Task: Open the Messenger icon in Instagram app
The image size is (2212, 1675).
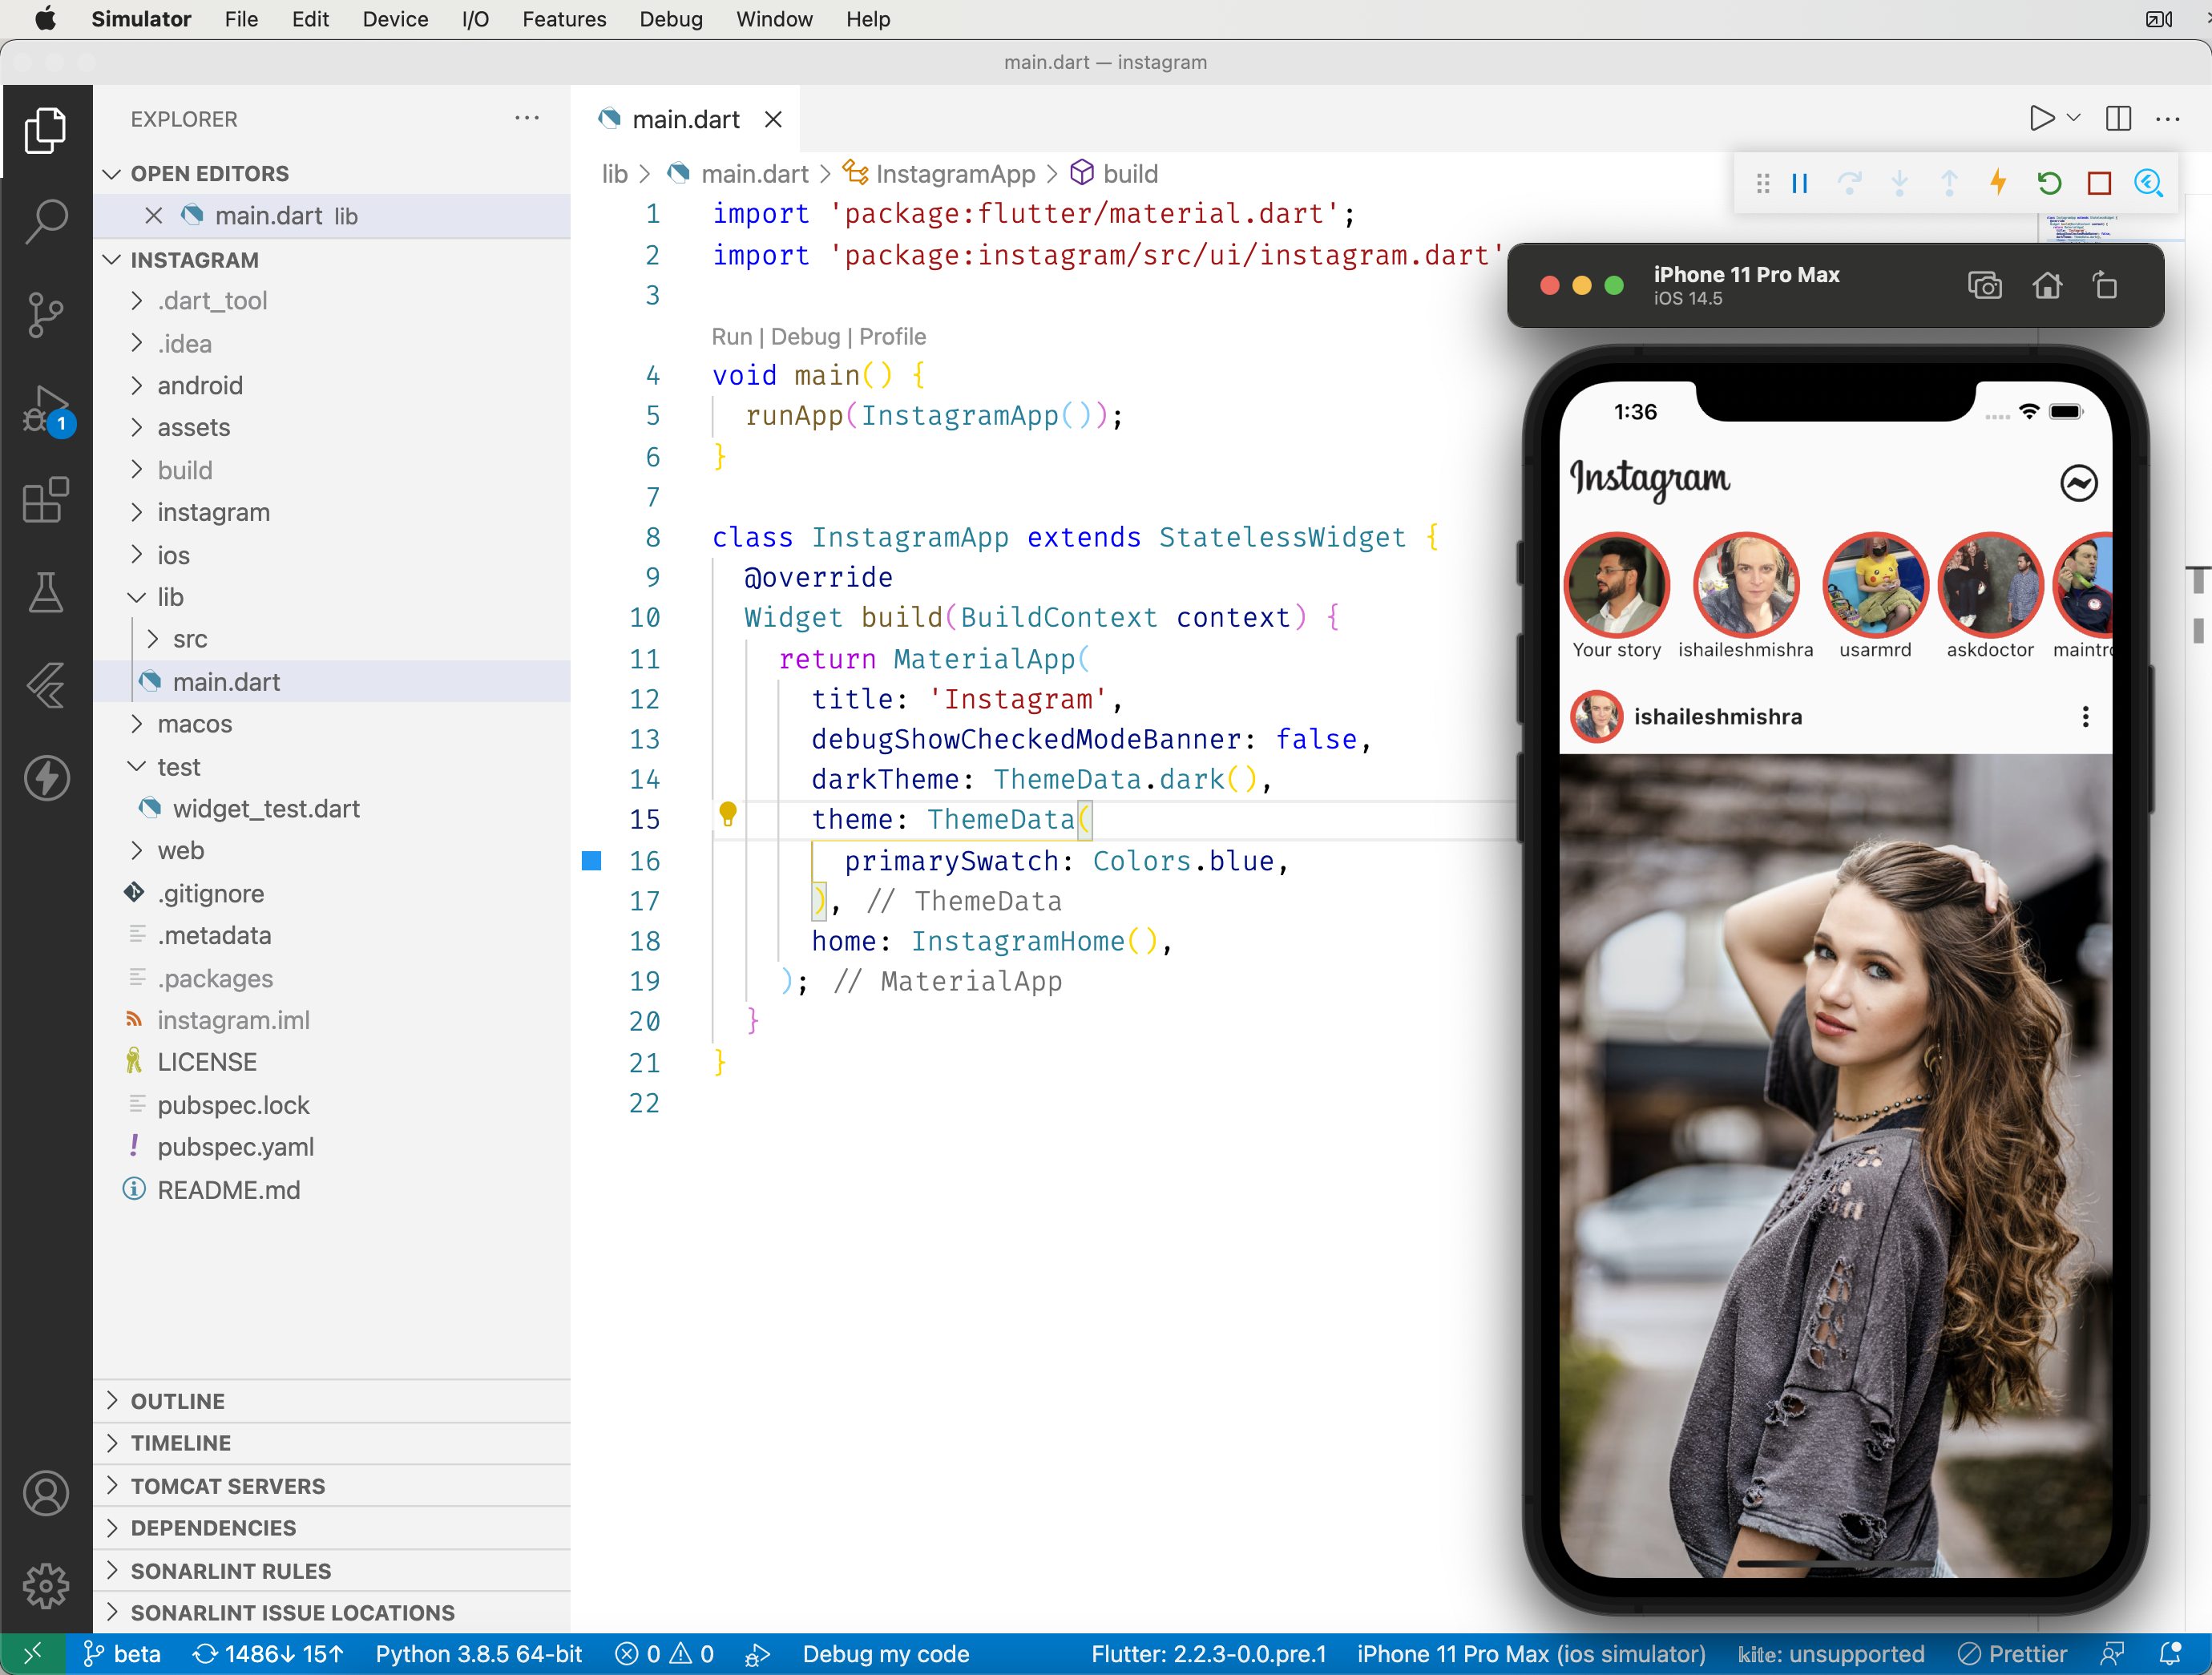Action: 2079,483
